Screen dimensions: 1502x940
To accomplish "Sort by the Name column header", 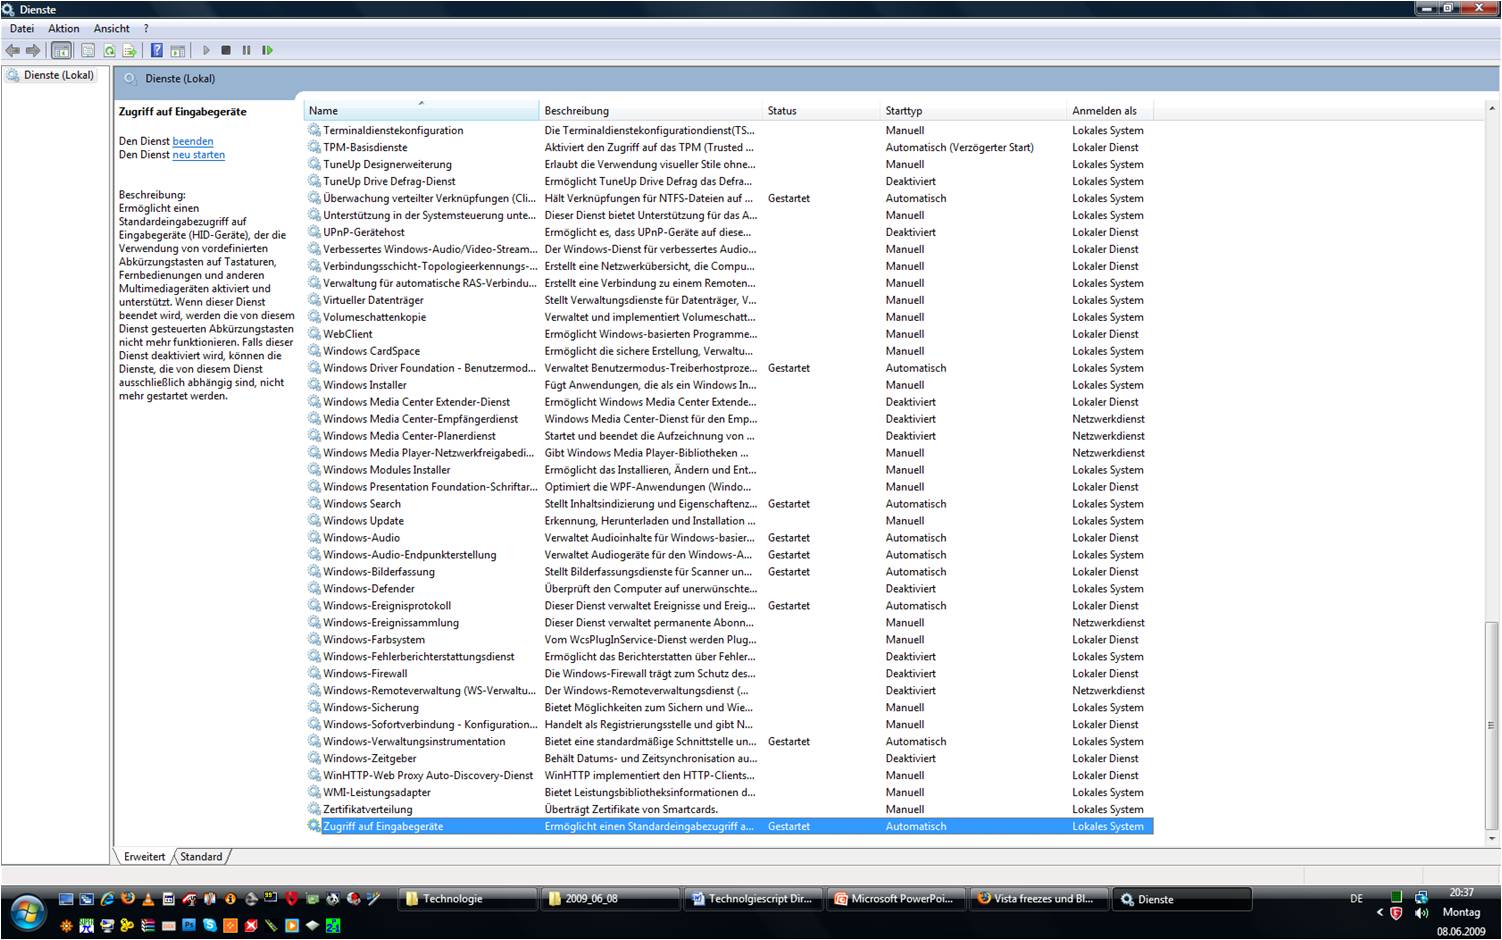I will [421, 110].
